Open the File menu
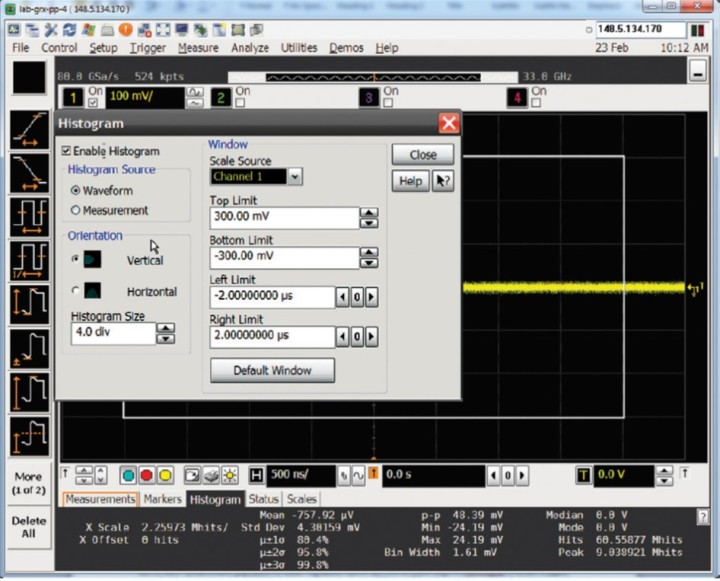 point(20,48)
